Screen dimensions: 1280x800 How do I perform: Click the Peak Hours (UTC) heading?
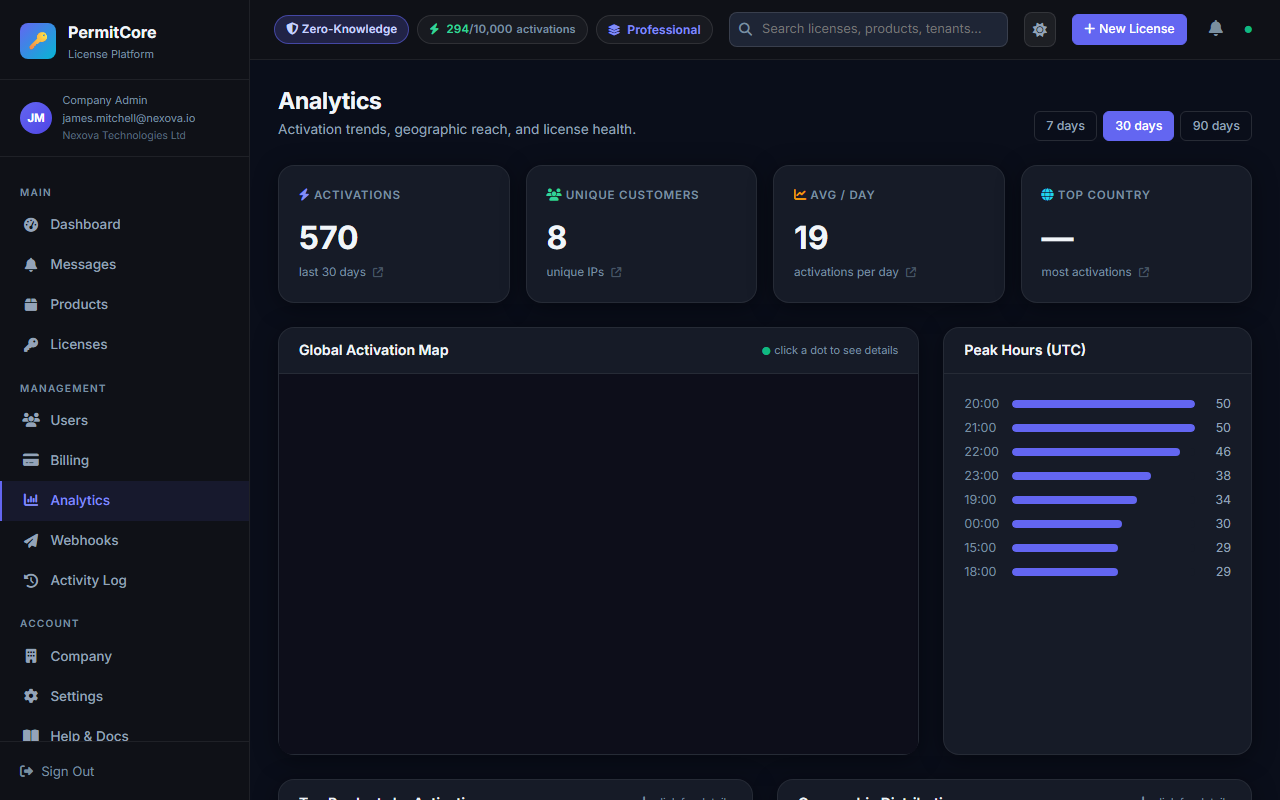pyautogui.click(x=1025, y=350)
